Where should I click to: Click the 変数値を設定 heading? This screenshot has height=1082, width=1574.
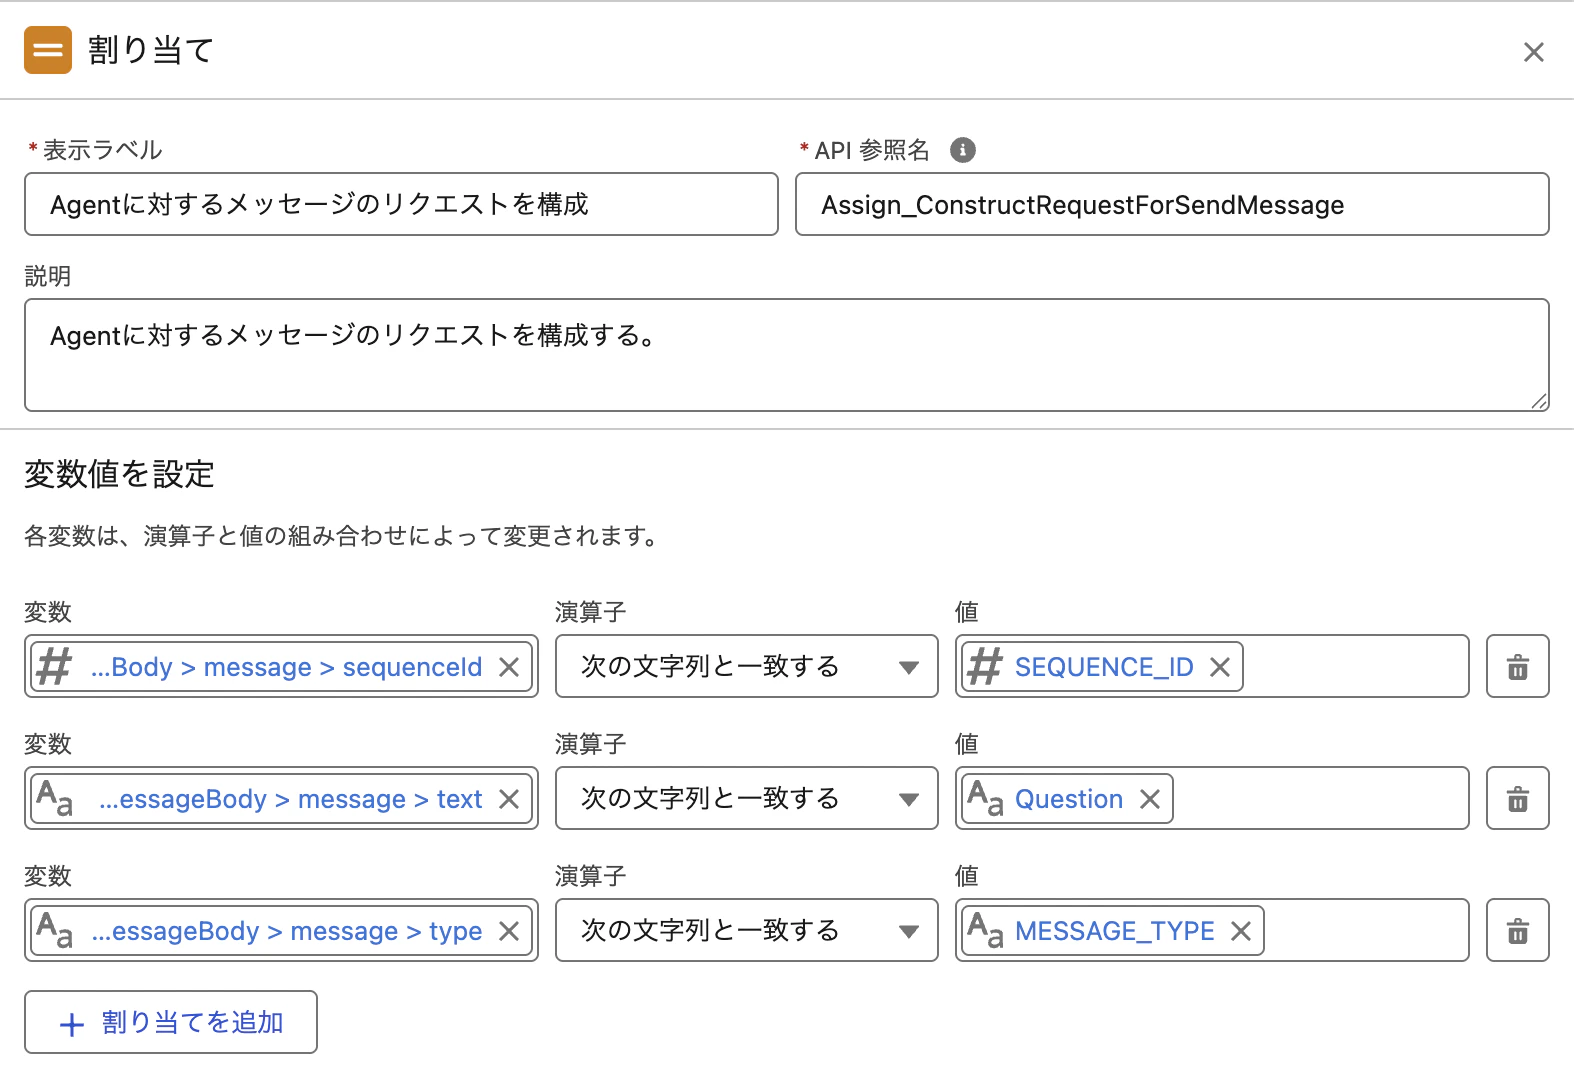point(120,474)
